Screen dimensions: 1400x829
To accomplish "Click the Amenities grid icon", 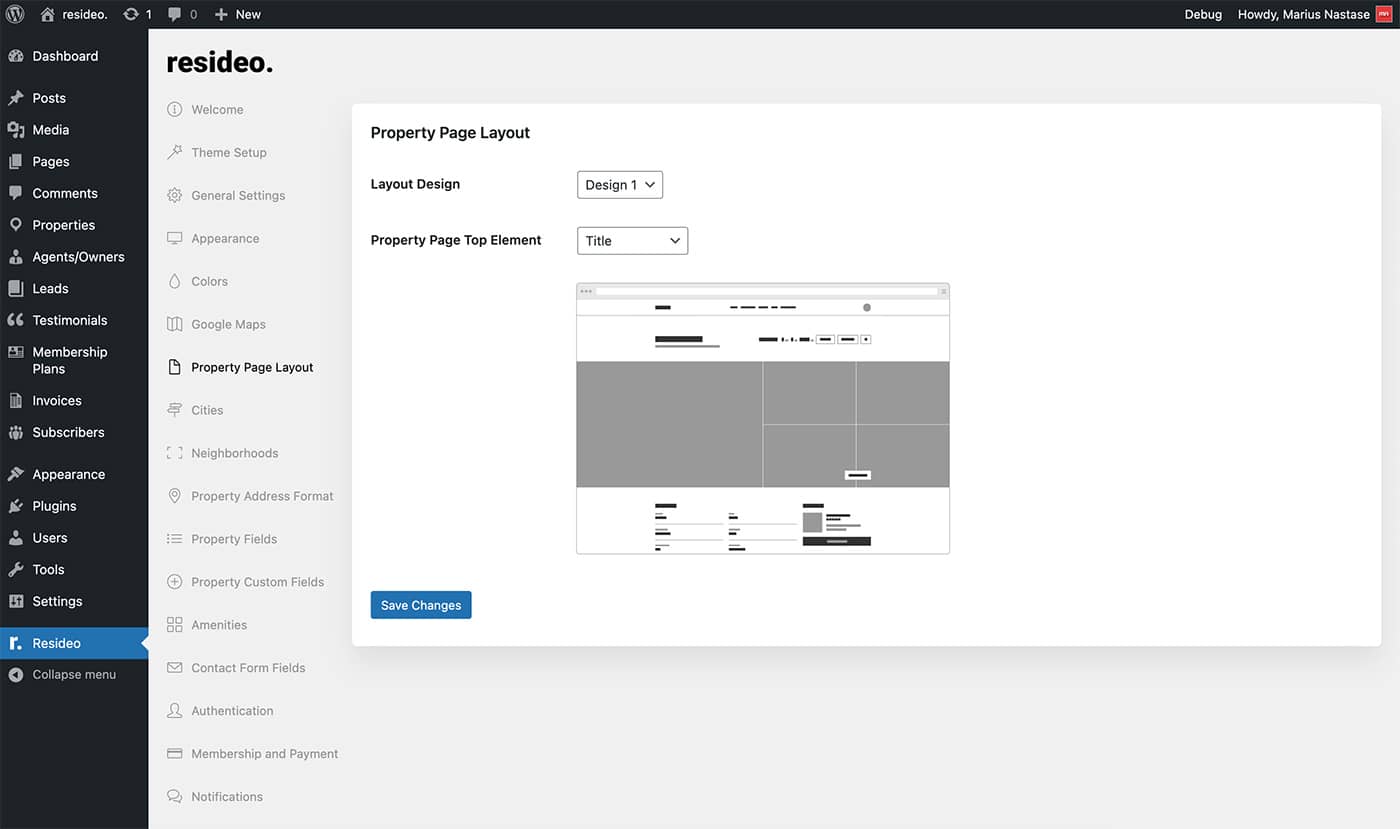I will click(x=174, y=625).
